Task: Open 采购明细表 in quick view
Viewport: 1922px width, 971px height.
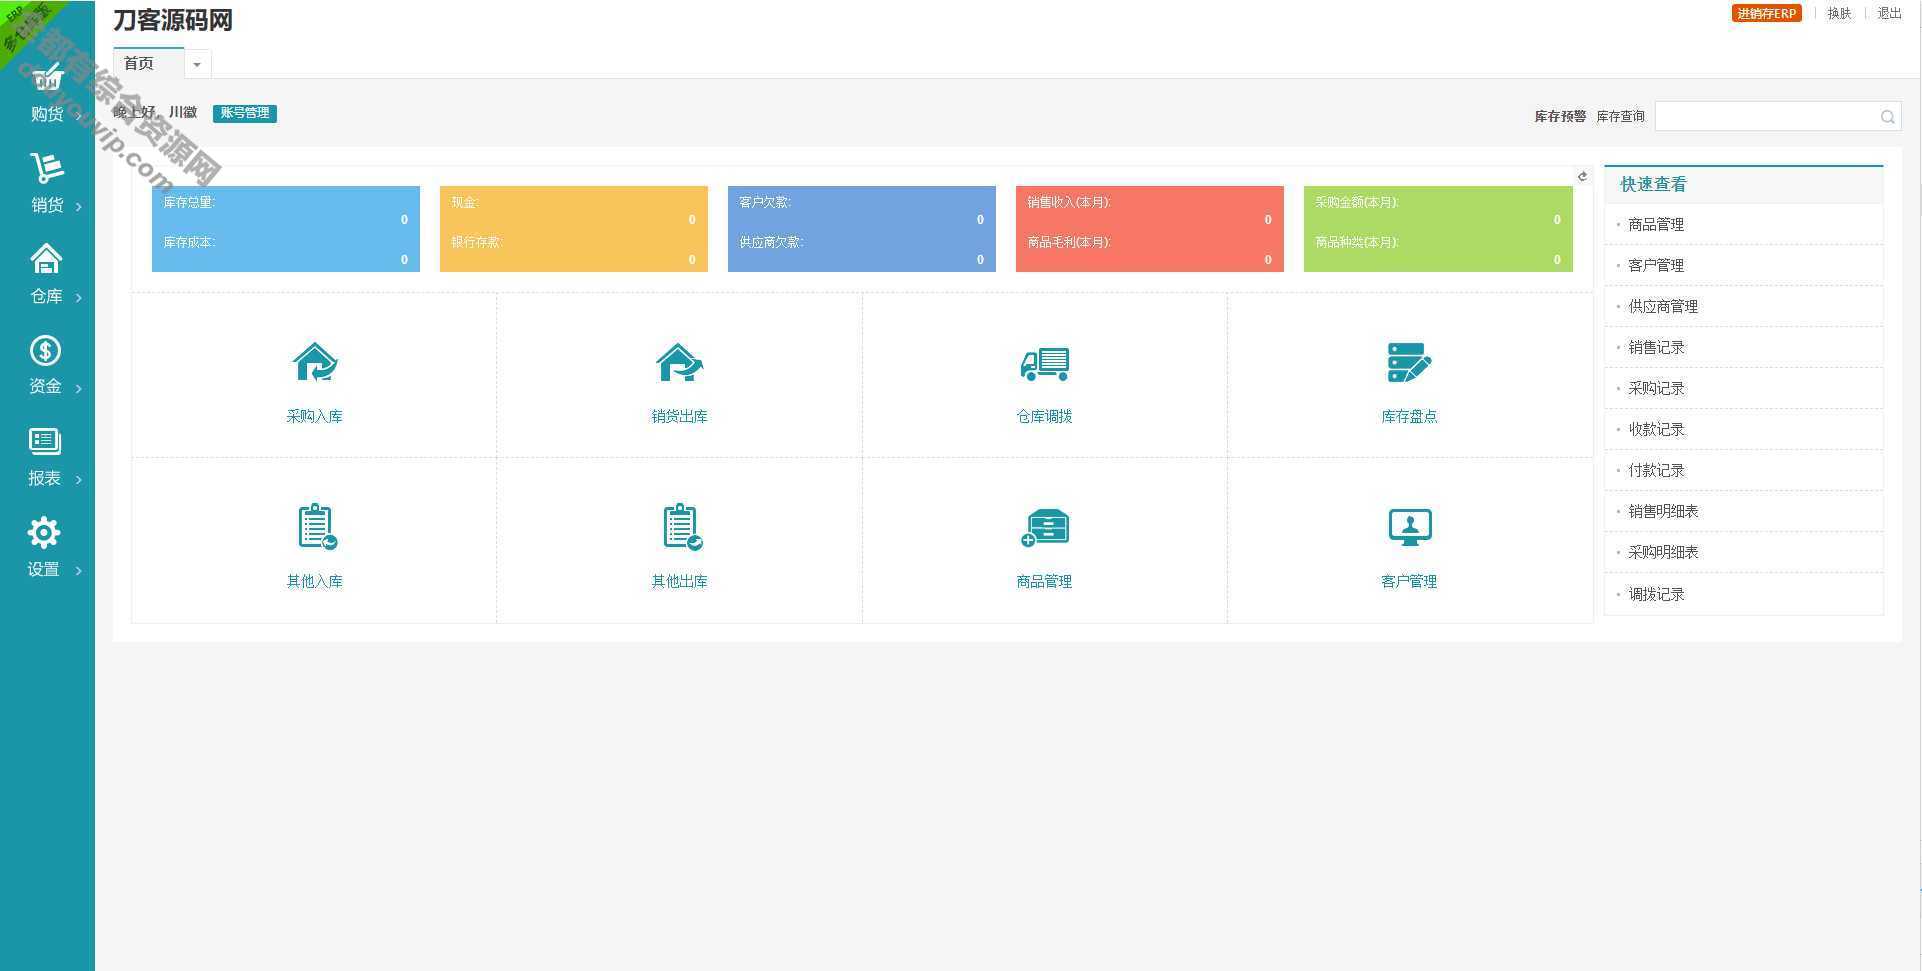Action: (1744, 552)
